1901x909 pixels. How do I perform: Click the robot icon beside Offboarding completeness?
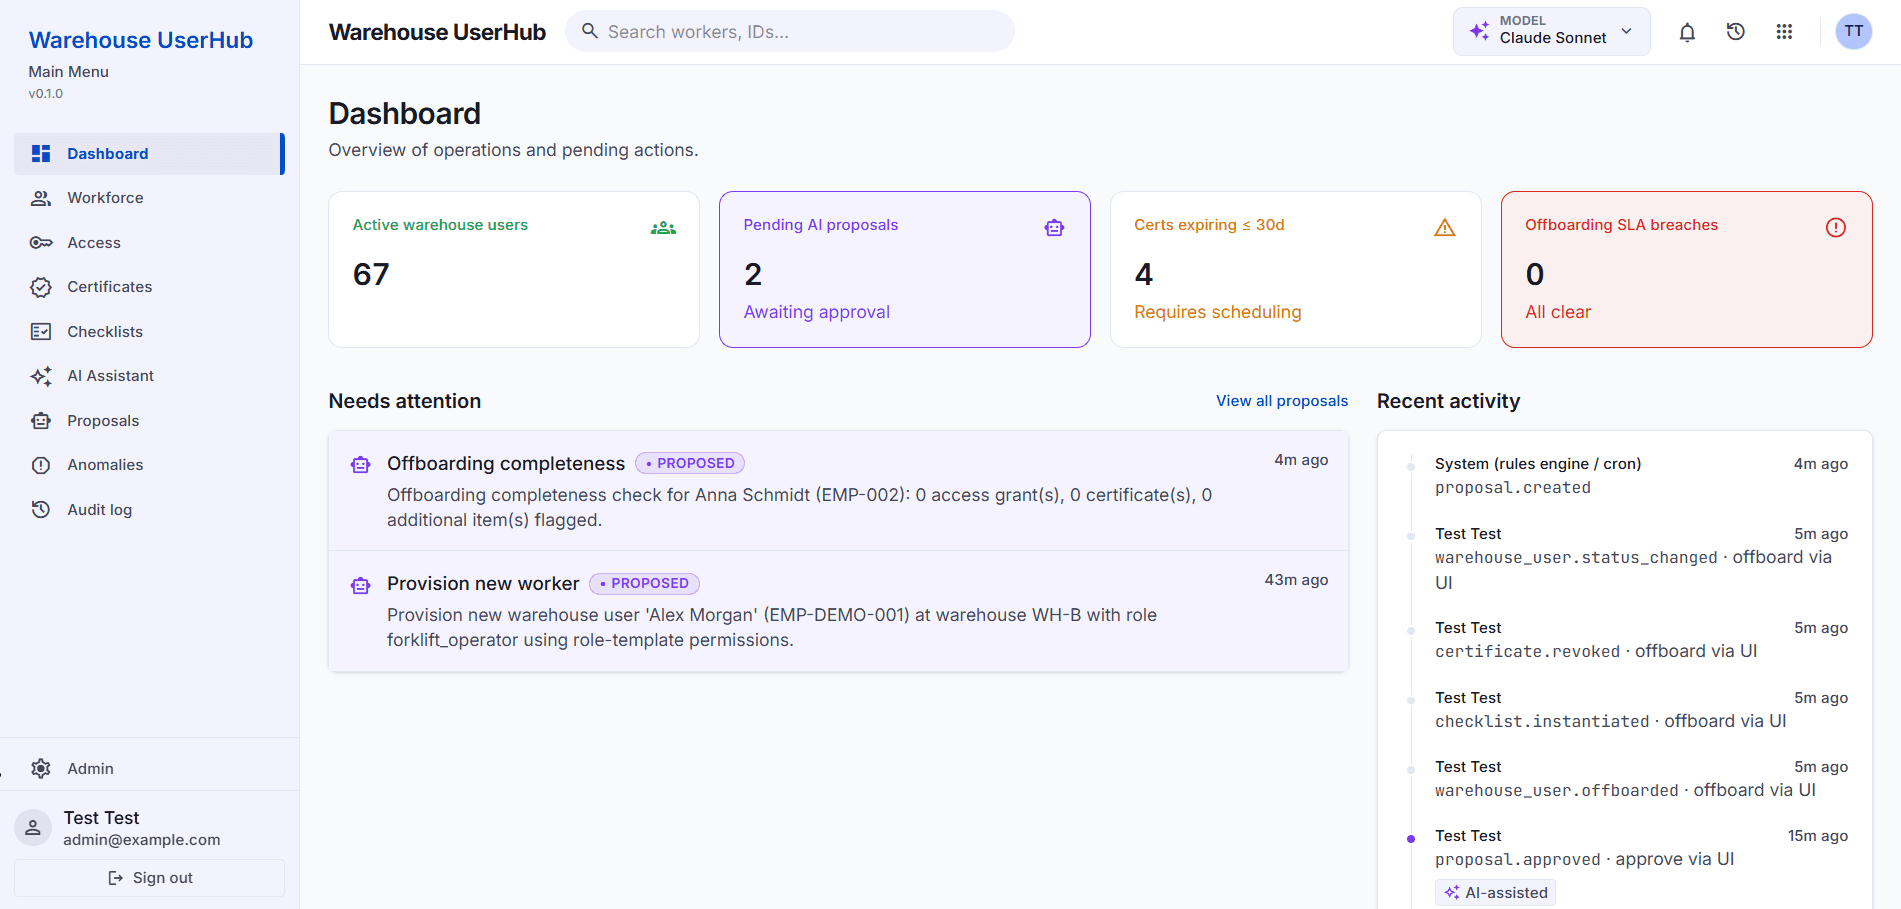(x=361, y=465)
